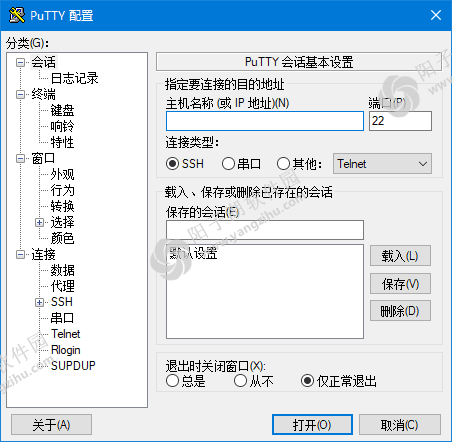This screenshot has height=442, width=452.
Task: Select 窗口 category in tree
Action: click(43, 158)
